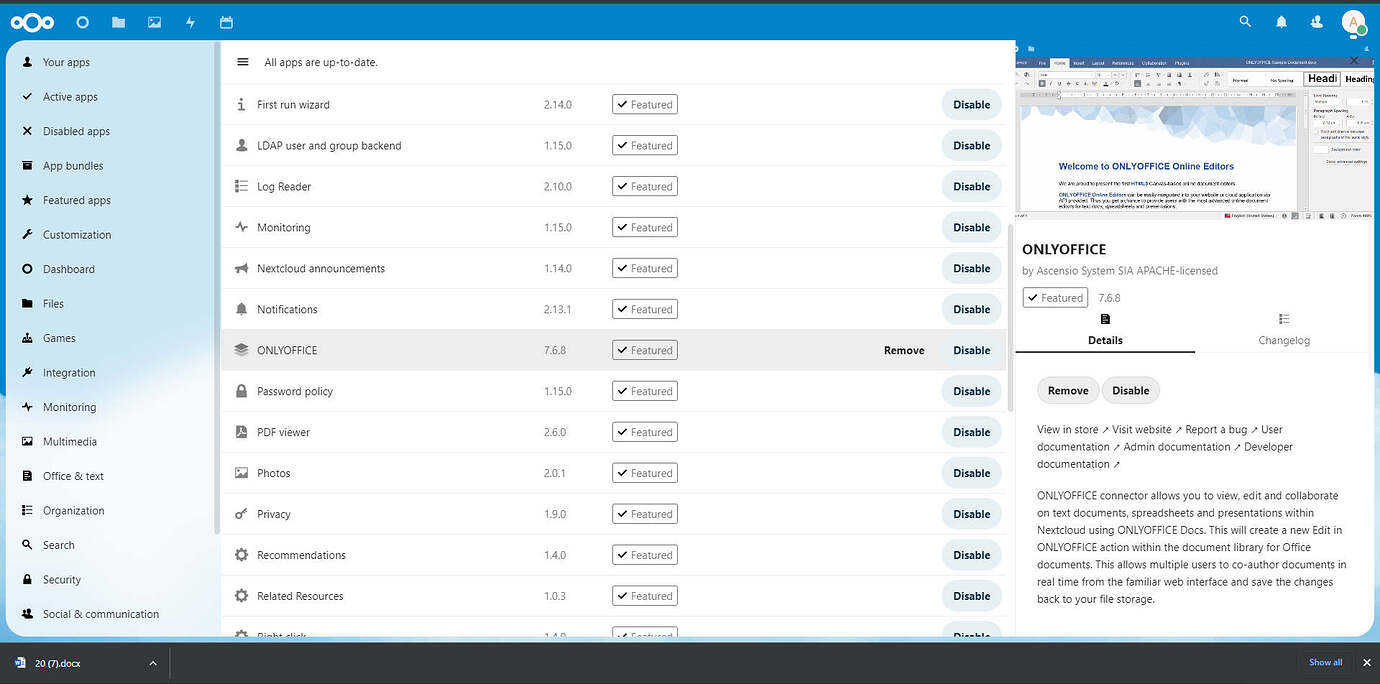The image size is (1380, 684).
Task: Open the notifications bell in the header
Action: coord(1281,21)
